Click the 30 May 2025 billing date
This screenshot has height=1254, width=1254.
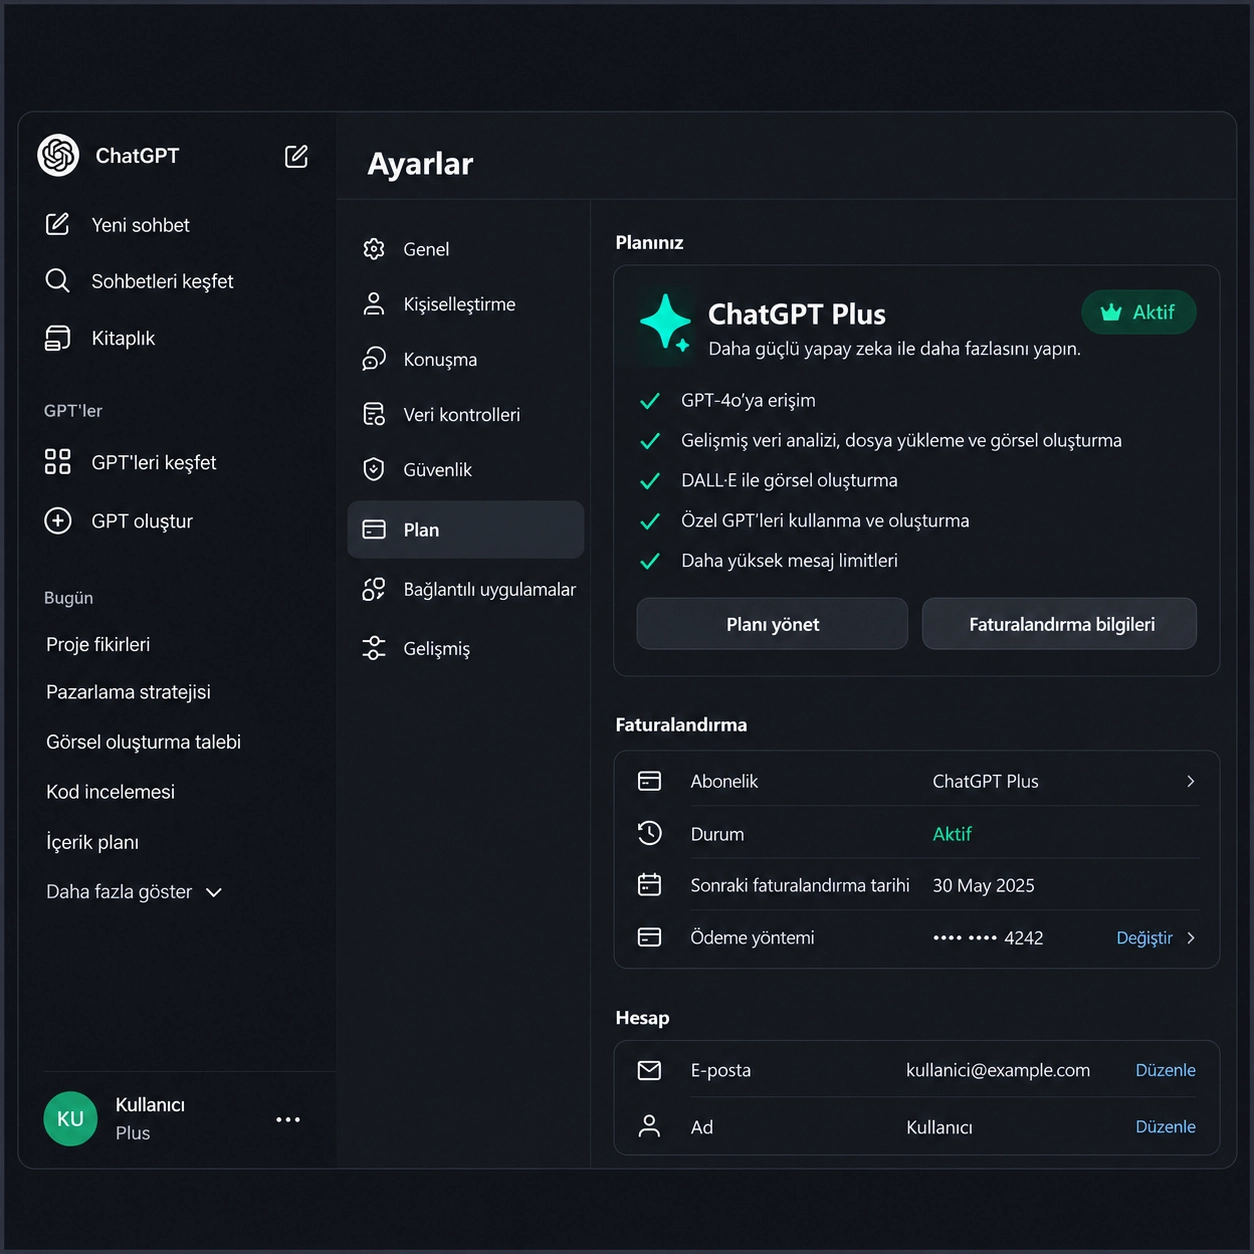[984, 886]
